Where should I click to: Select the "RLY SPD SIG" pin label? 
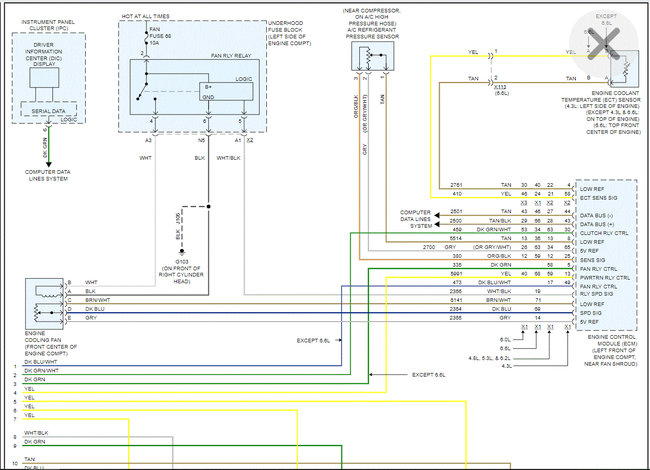point(597,294)
